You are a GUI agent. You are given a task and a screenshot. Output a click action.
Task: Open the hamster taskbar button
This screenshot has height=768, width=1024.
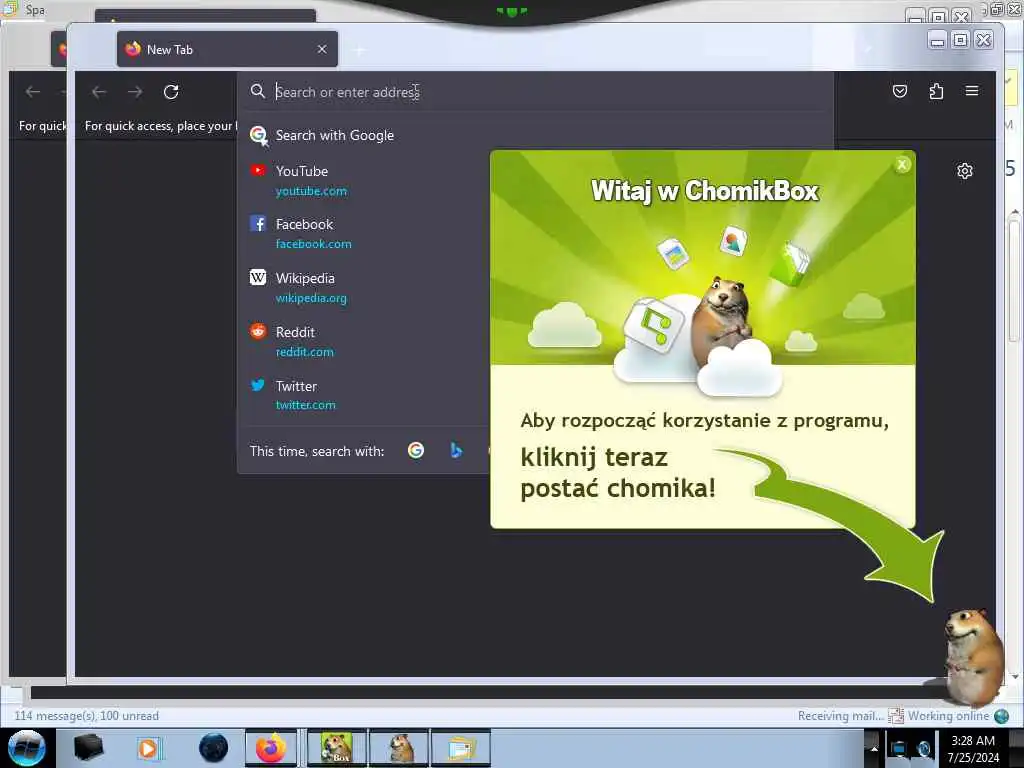[400, 748]
